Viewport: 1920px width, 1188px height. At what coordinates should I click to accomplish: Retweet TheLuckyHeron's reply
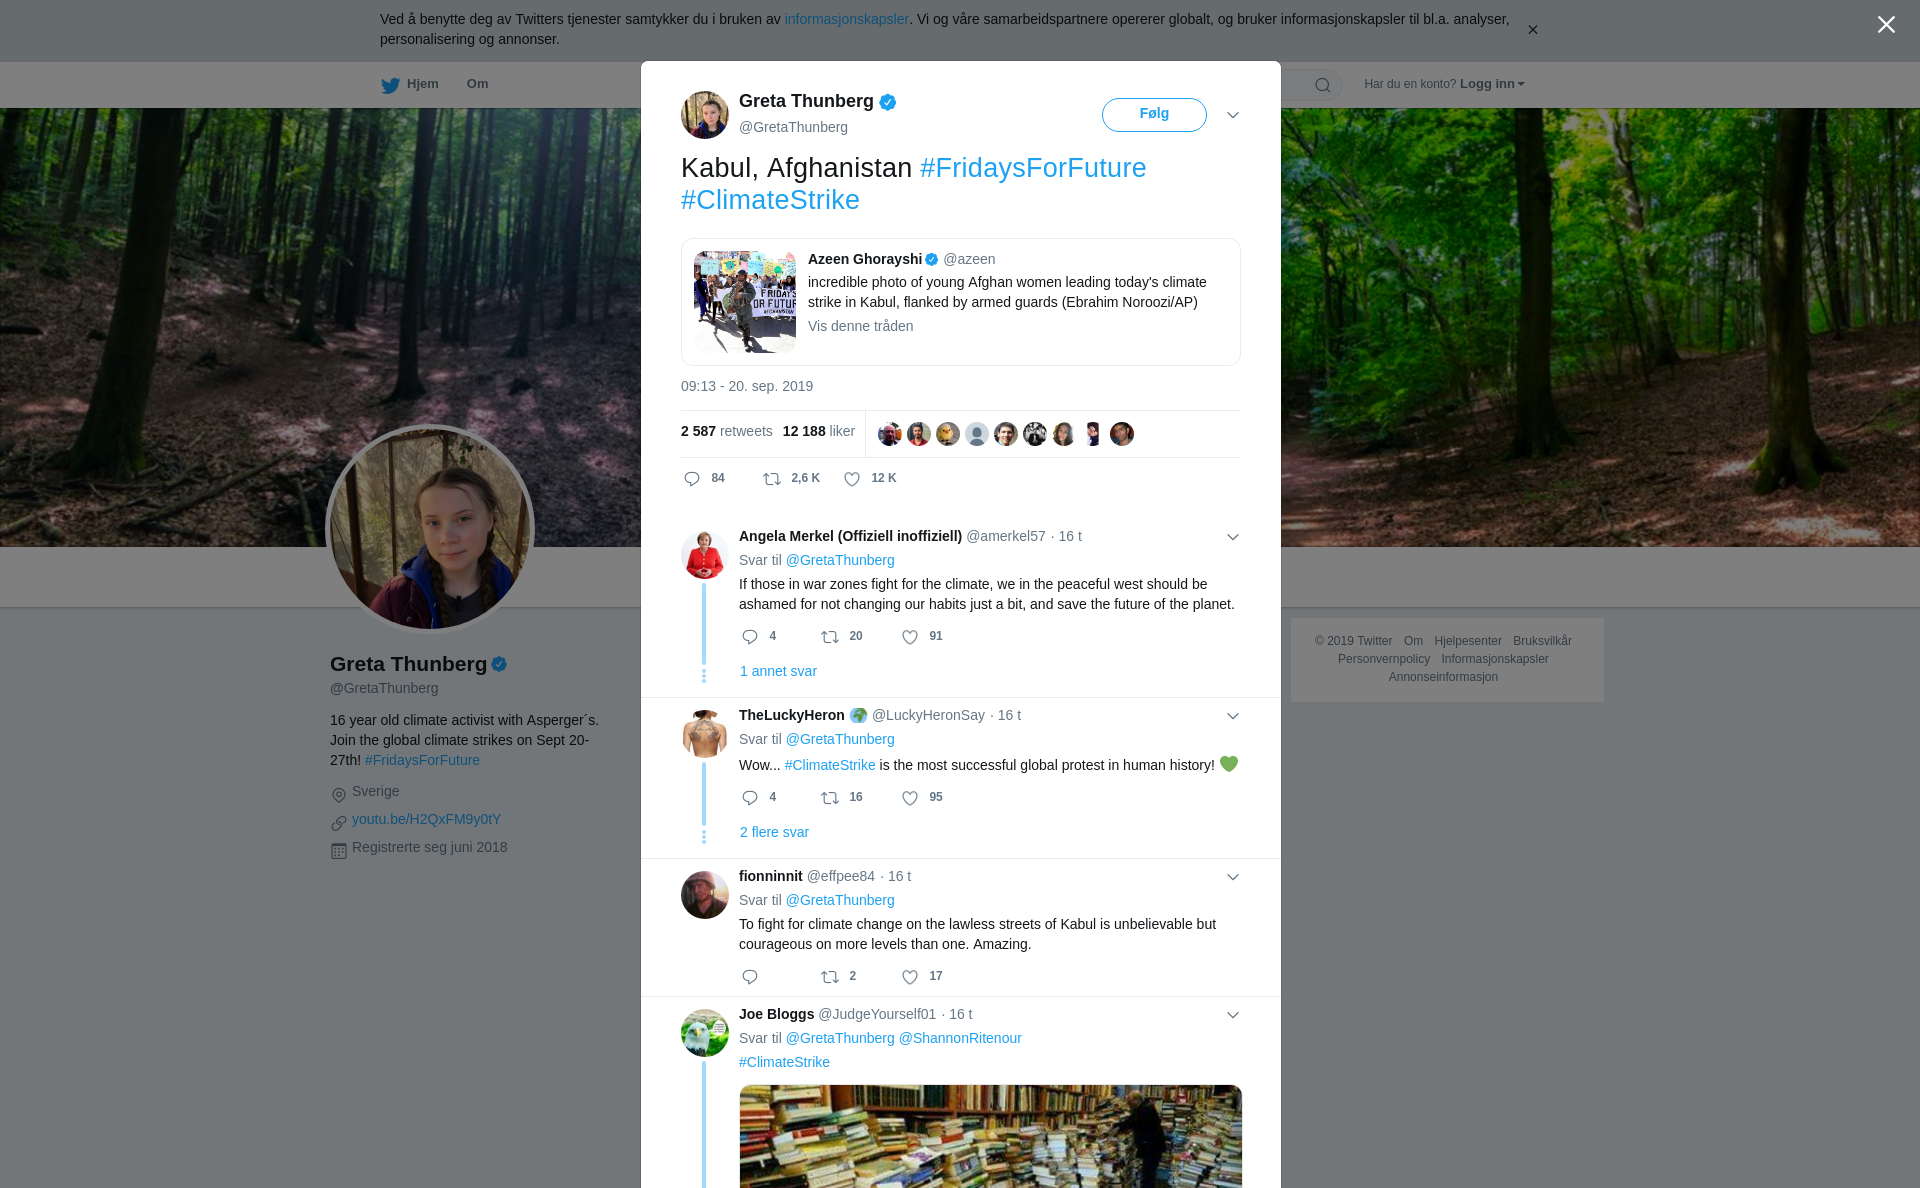(x=830, y=798)
